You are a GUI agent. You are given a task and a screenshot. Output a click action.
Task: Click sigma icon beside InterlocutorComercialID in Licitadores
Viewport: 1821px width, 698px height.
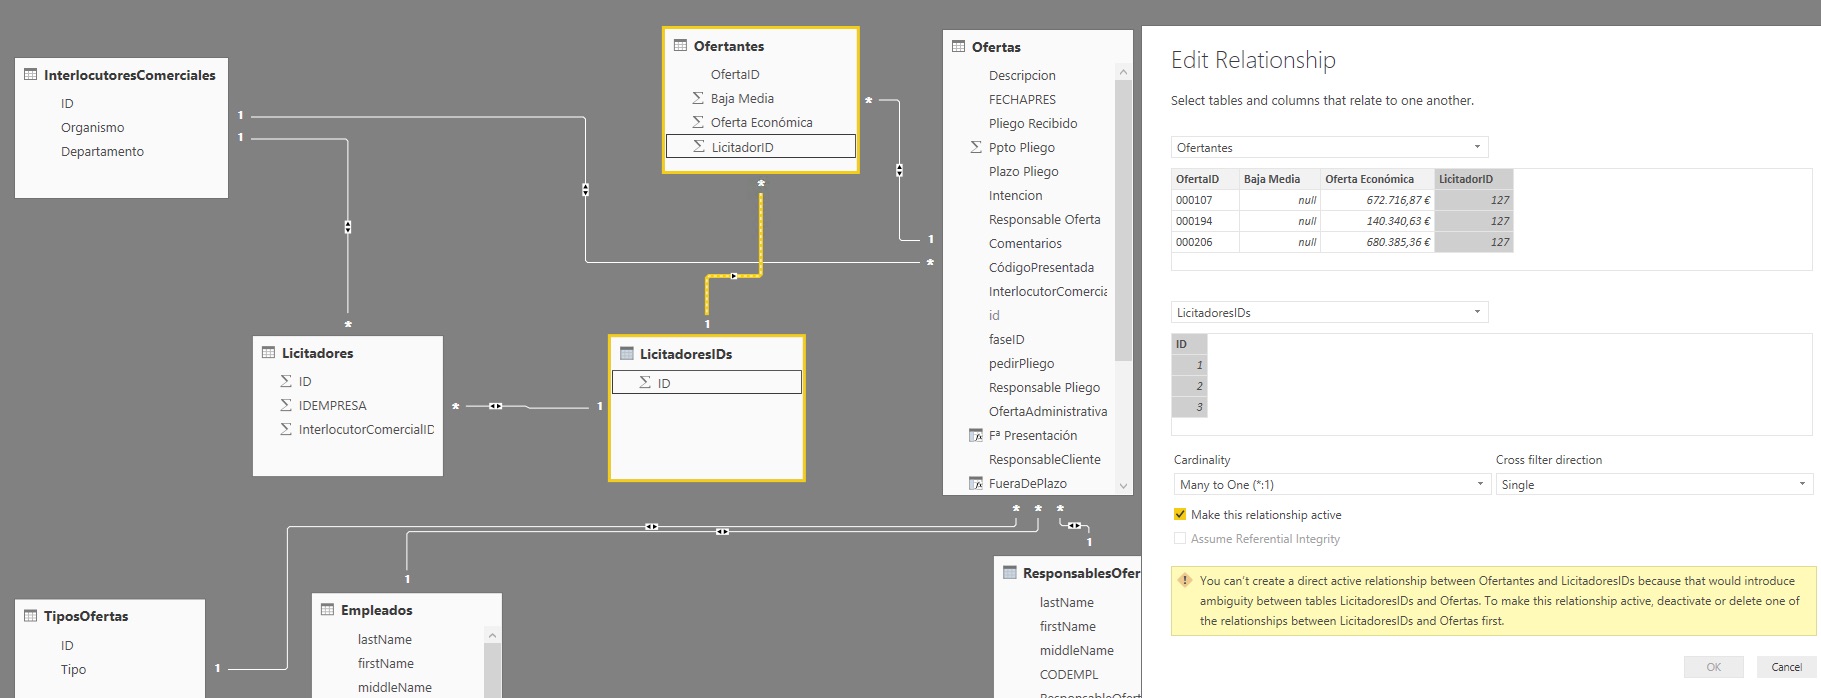pos(285,429)
